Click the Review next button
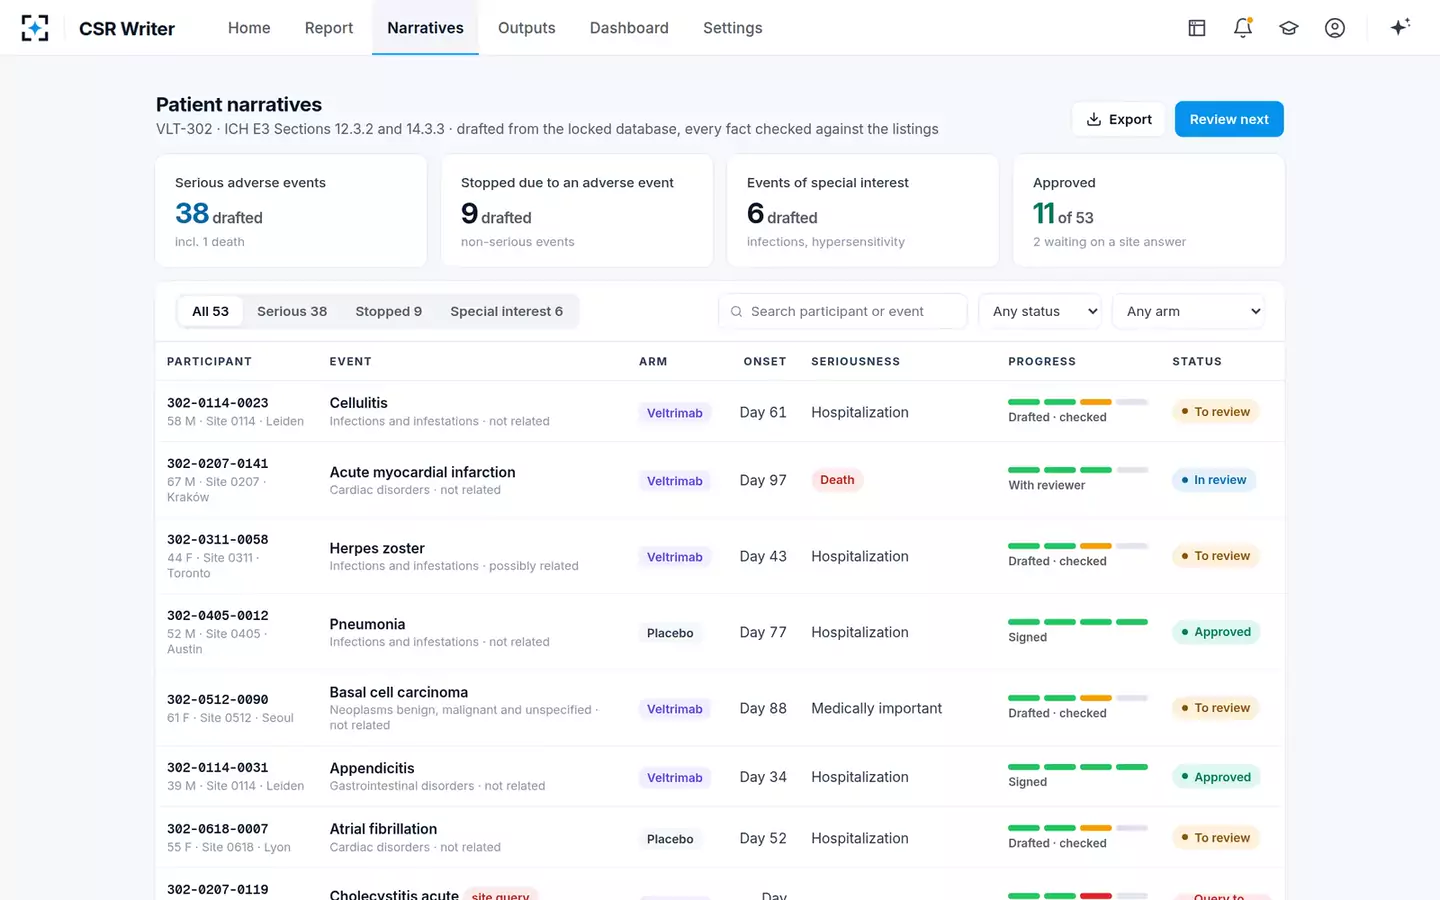Viewport: 1440px width, 900px height. click(x=1229, y=119)
